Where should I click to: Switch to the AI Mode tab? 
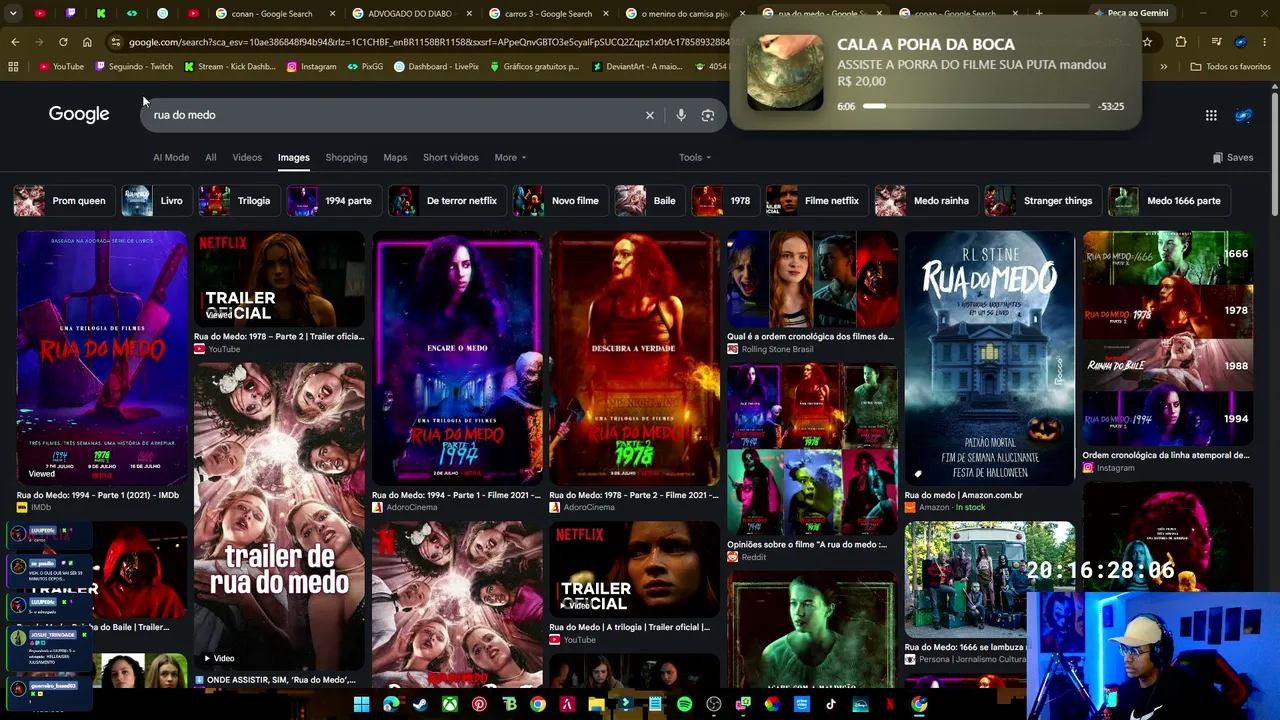click(171, 157)
